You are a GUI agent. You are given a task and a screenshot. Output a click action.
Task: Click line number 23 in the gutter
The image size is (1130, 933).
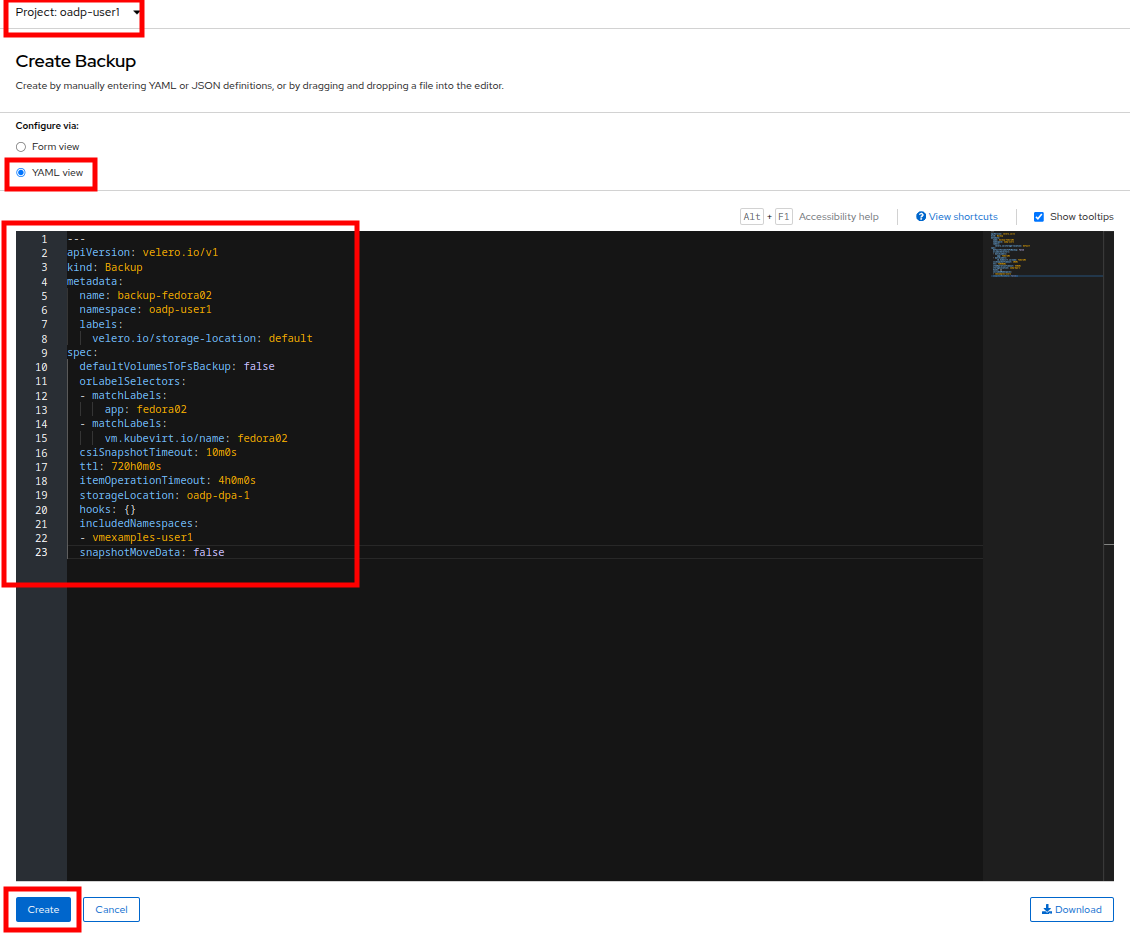[41, 552]
